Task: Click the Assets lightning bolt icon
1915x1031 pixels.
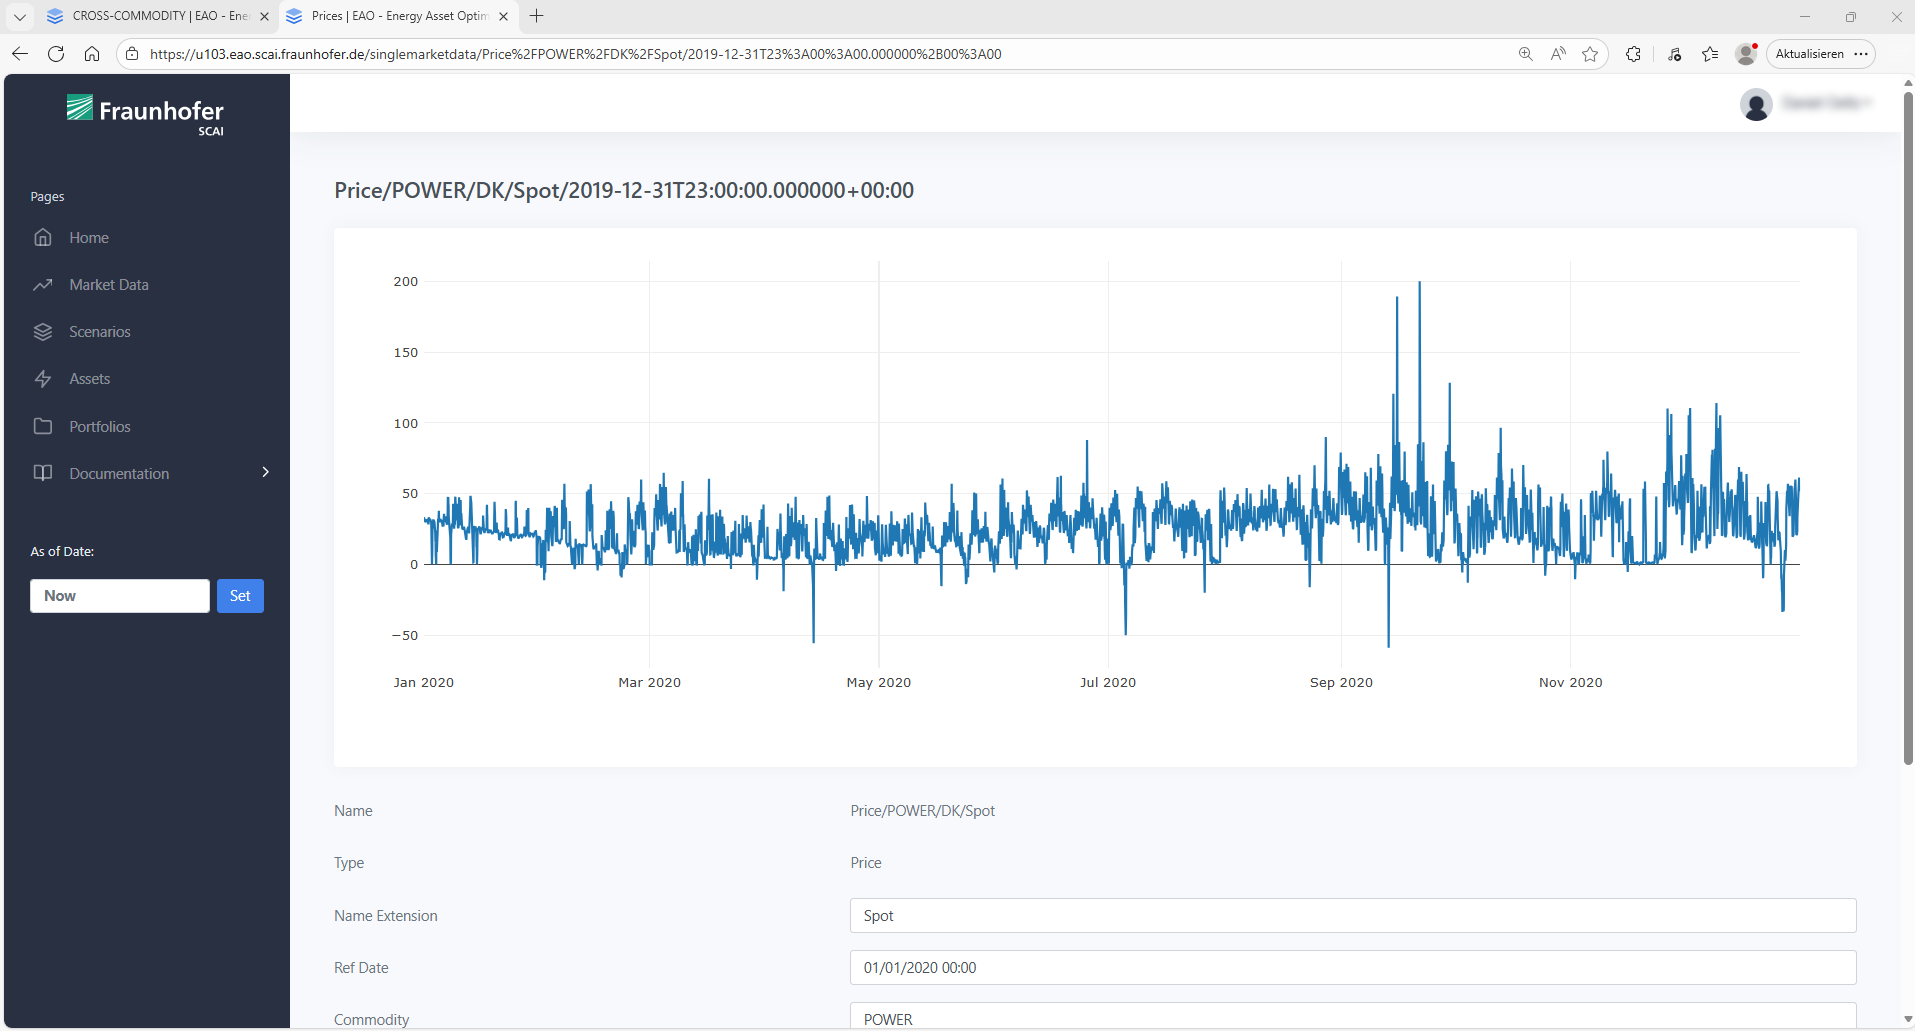Action: pos(43,379)
